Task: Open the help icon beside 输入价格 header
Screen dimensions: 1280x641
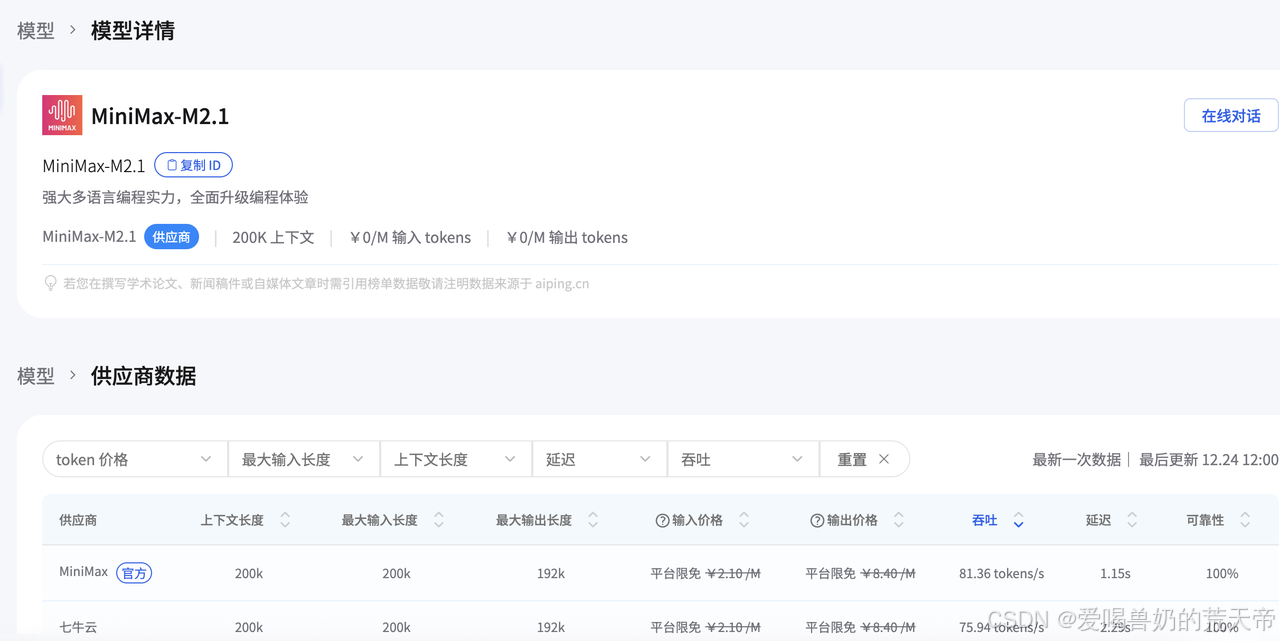Action: click(662, 519)
